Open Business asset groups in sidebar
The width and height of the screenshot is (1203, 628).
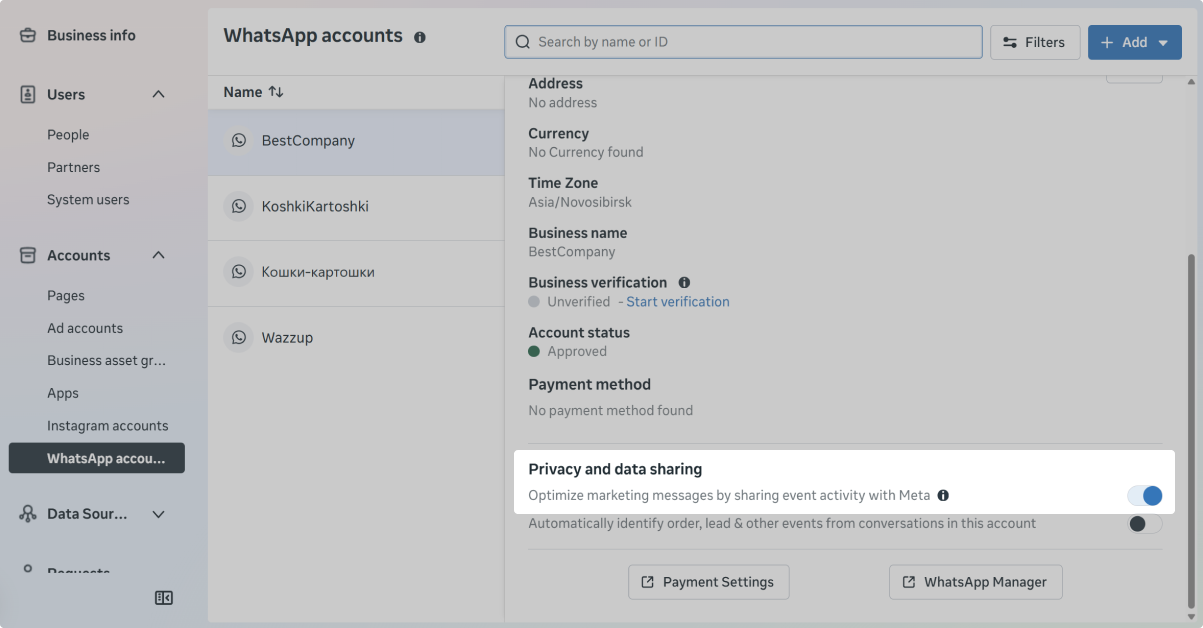(107, 361)
